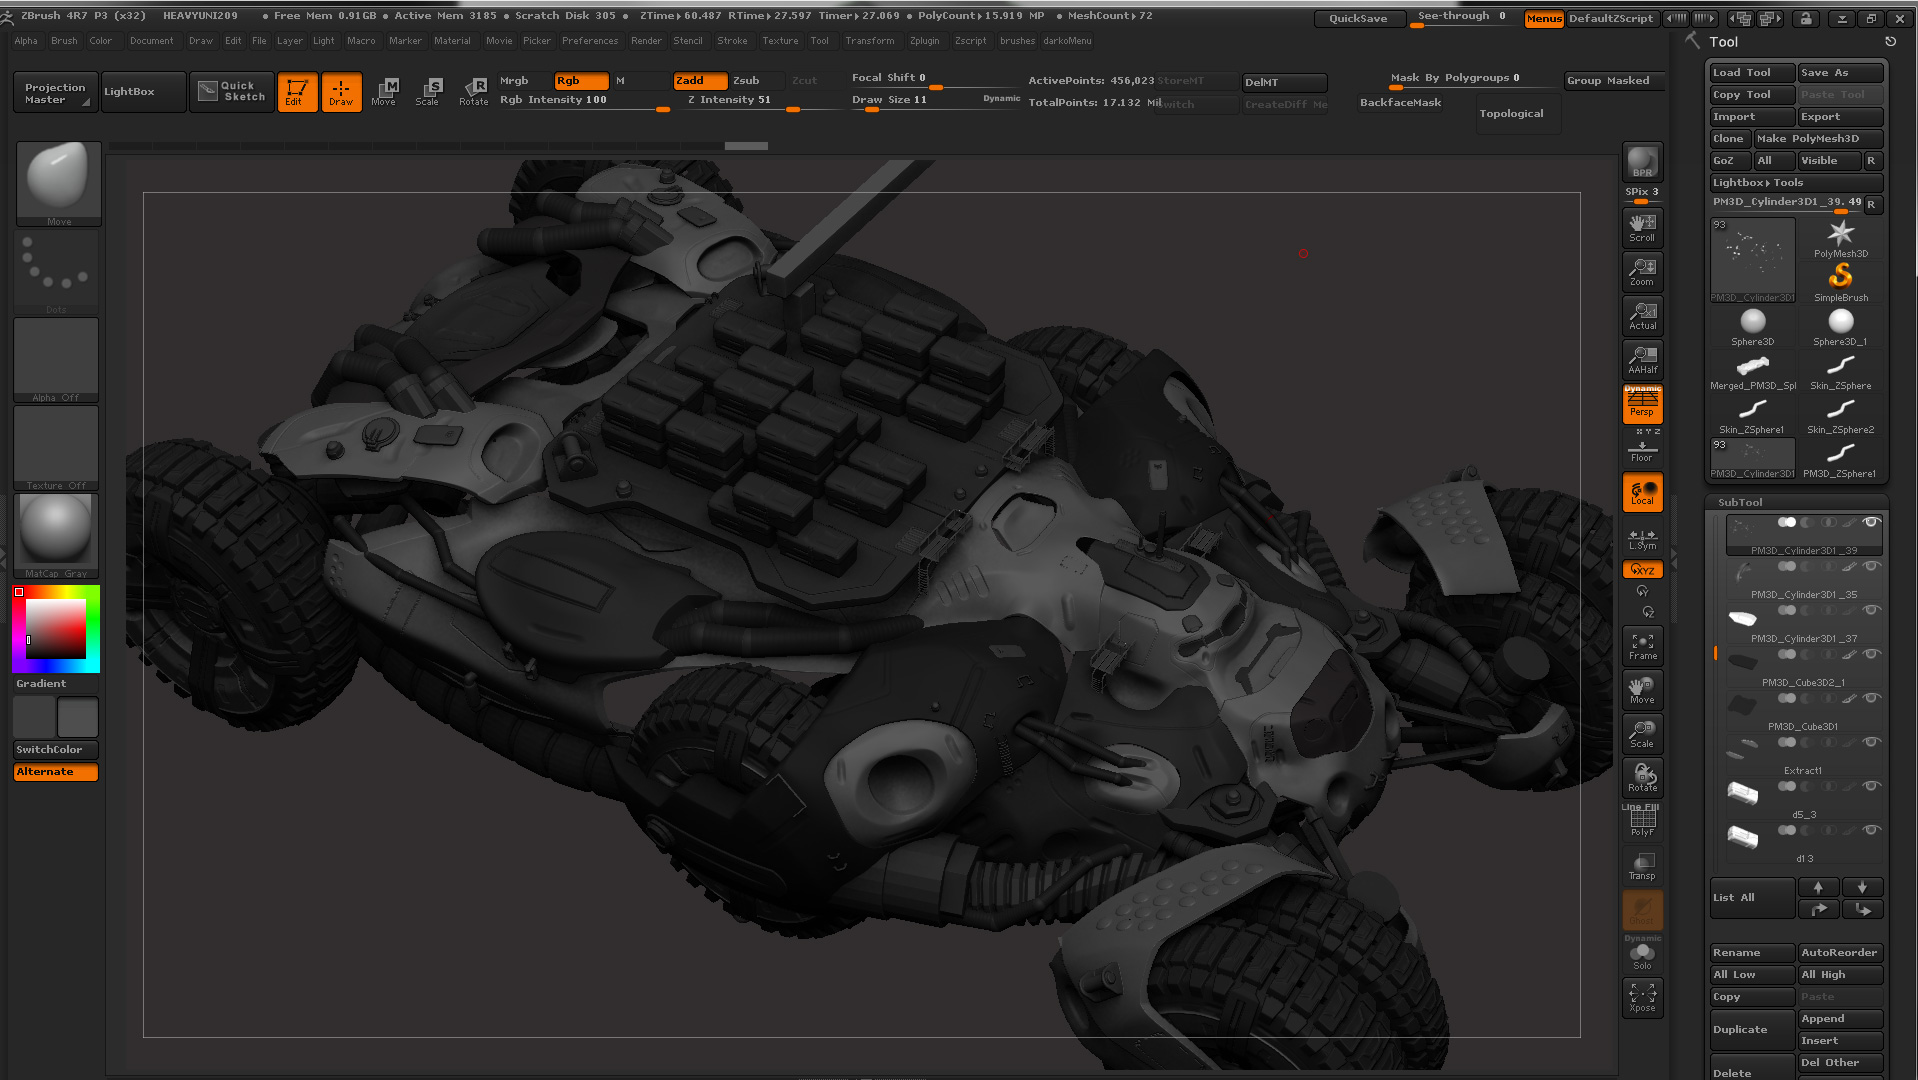Open the Move brush picker thumbnail
The width and height of the screenshot is (1918, 1080).
coord(58,183)
